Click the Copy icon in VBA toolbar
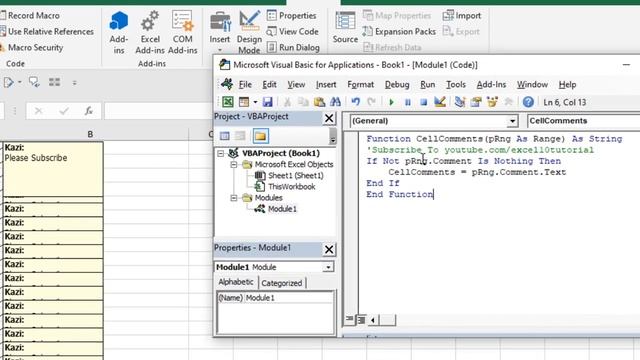 coord(303,102)
